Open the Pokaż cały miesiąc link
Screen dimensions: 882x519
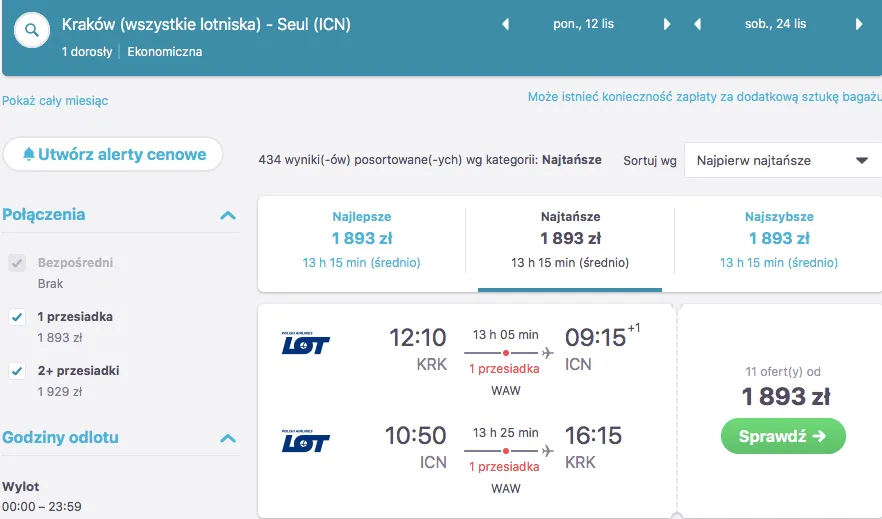click(55, 101)
